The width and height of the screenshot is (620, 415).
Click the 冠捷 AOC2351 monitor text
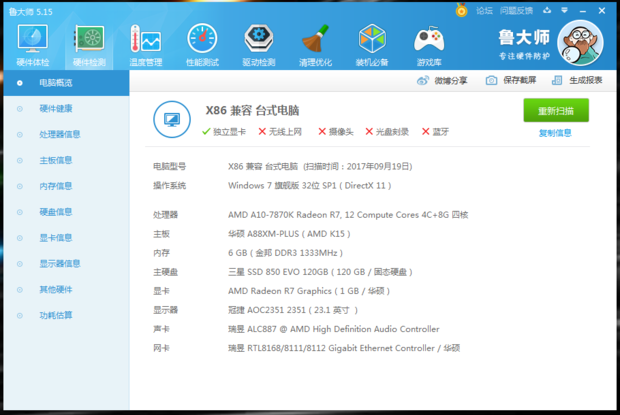pyautogui.click(x=293, y=310)
